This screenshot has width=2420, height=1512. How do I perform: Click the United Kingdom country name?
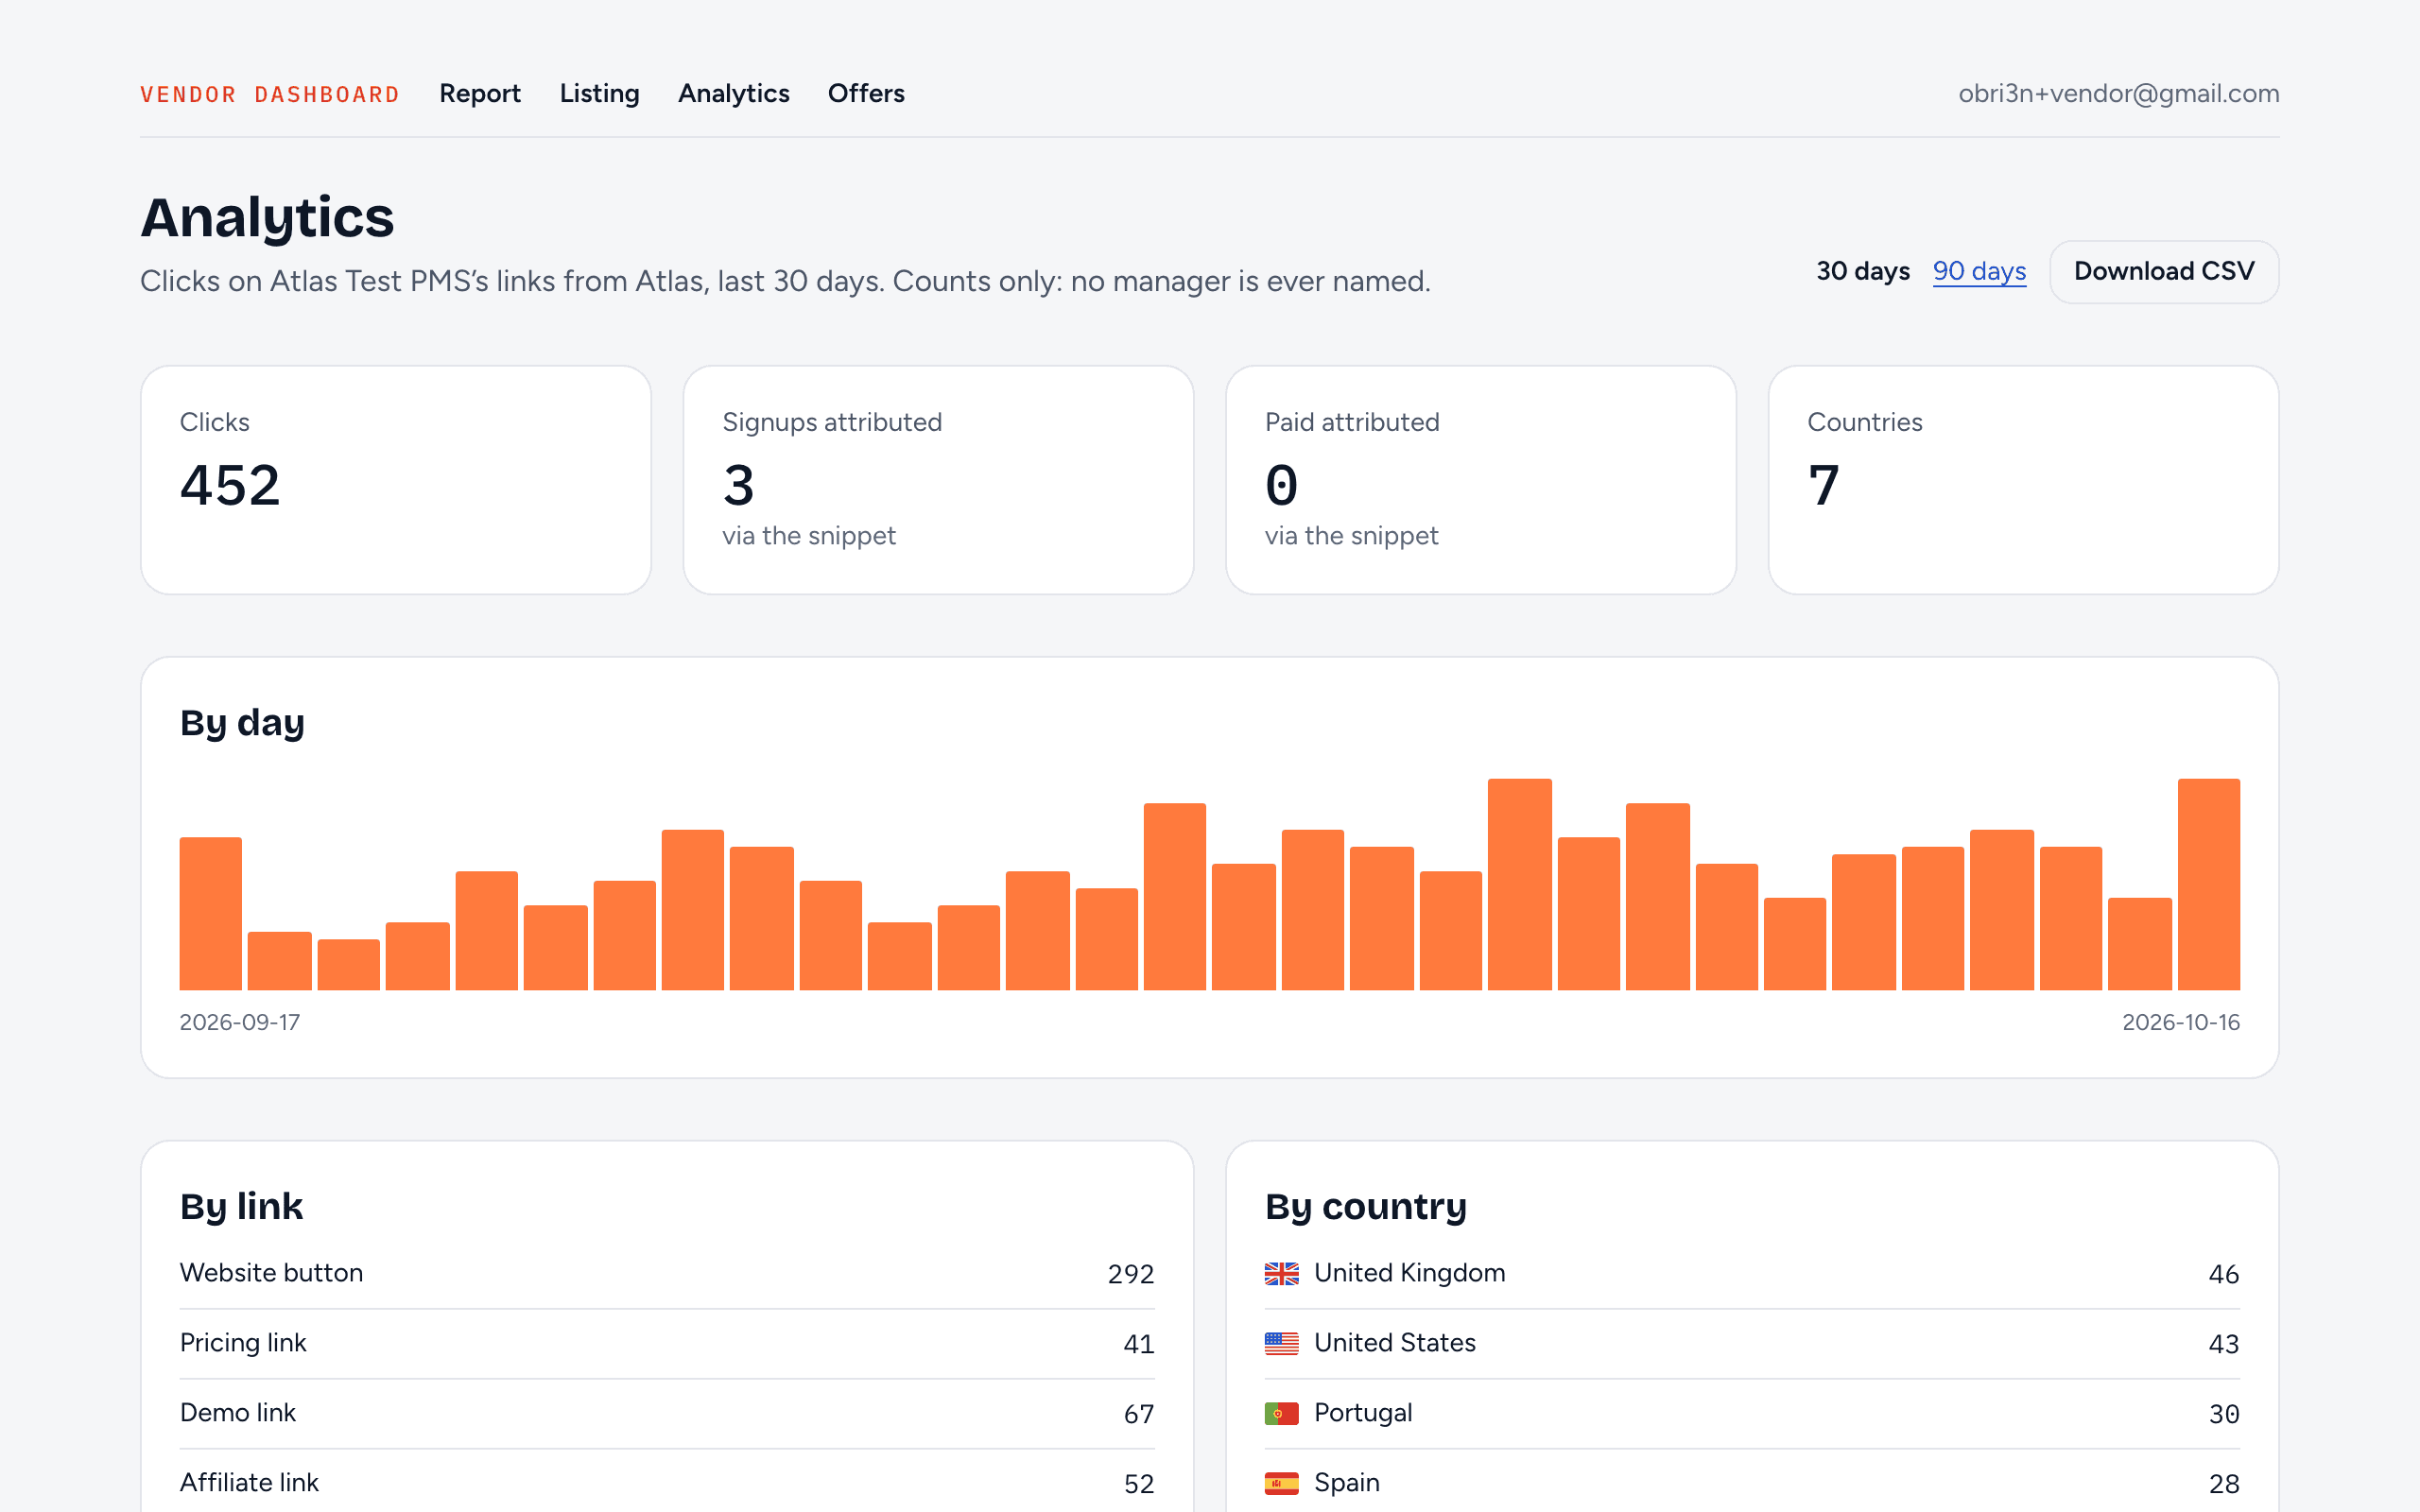[x=1409, y=1273]
